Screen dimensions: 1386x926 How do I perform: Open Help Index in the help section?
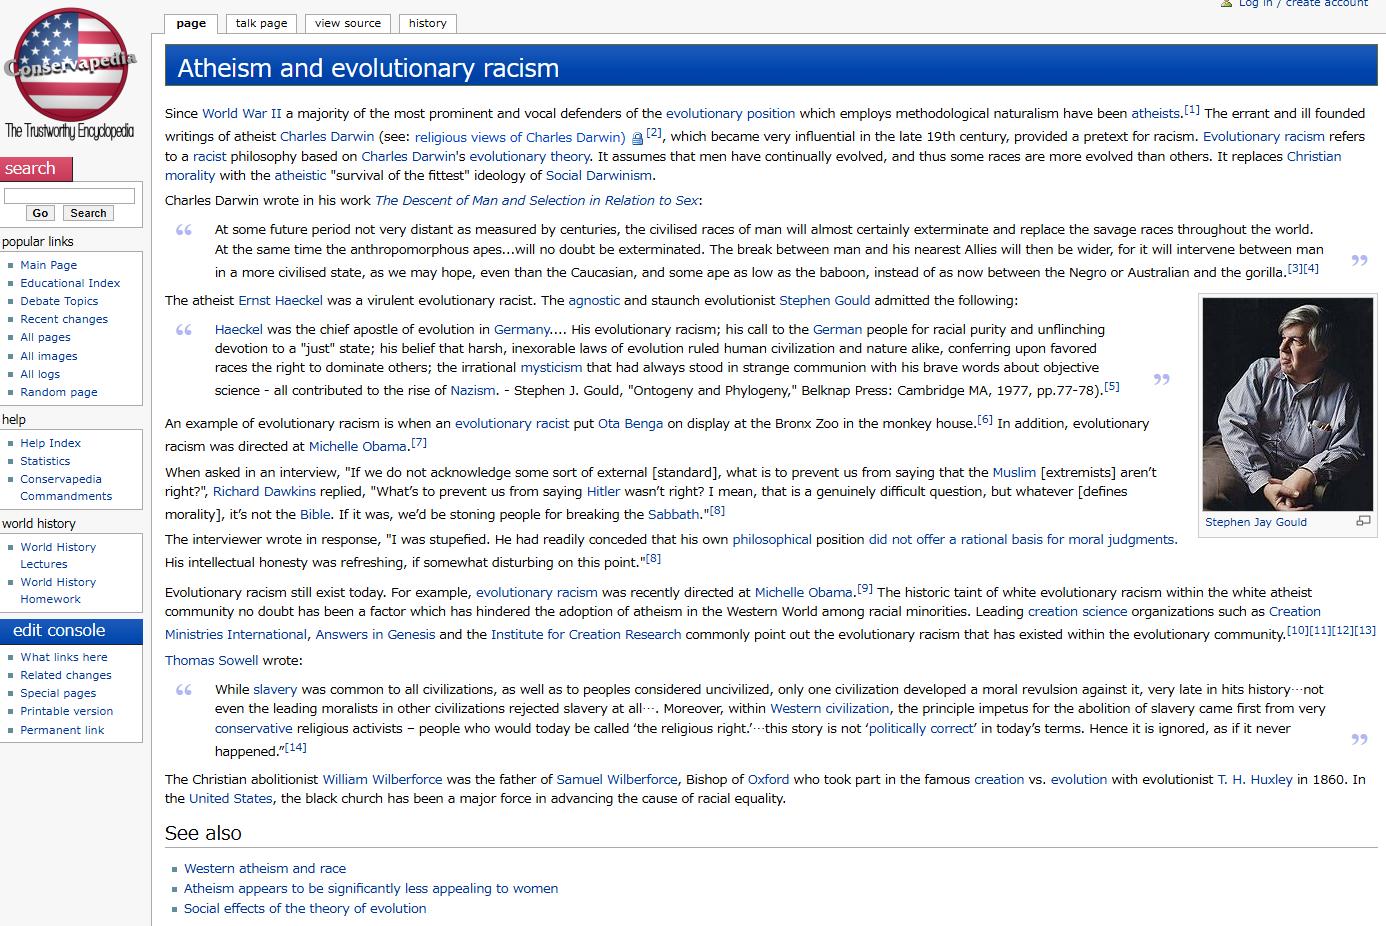[51, 443]
